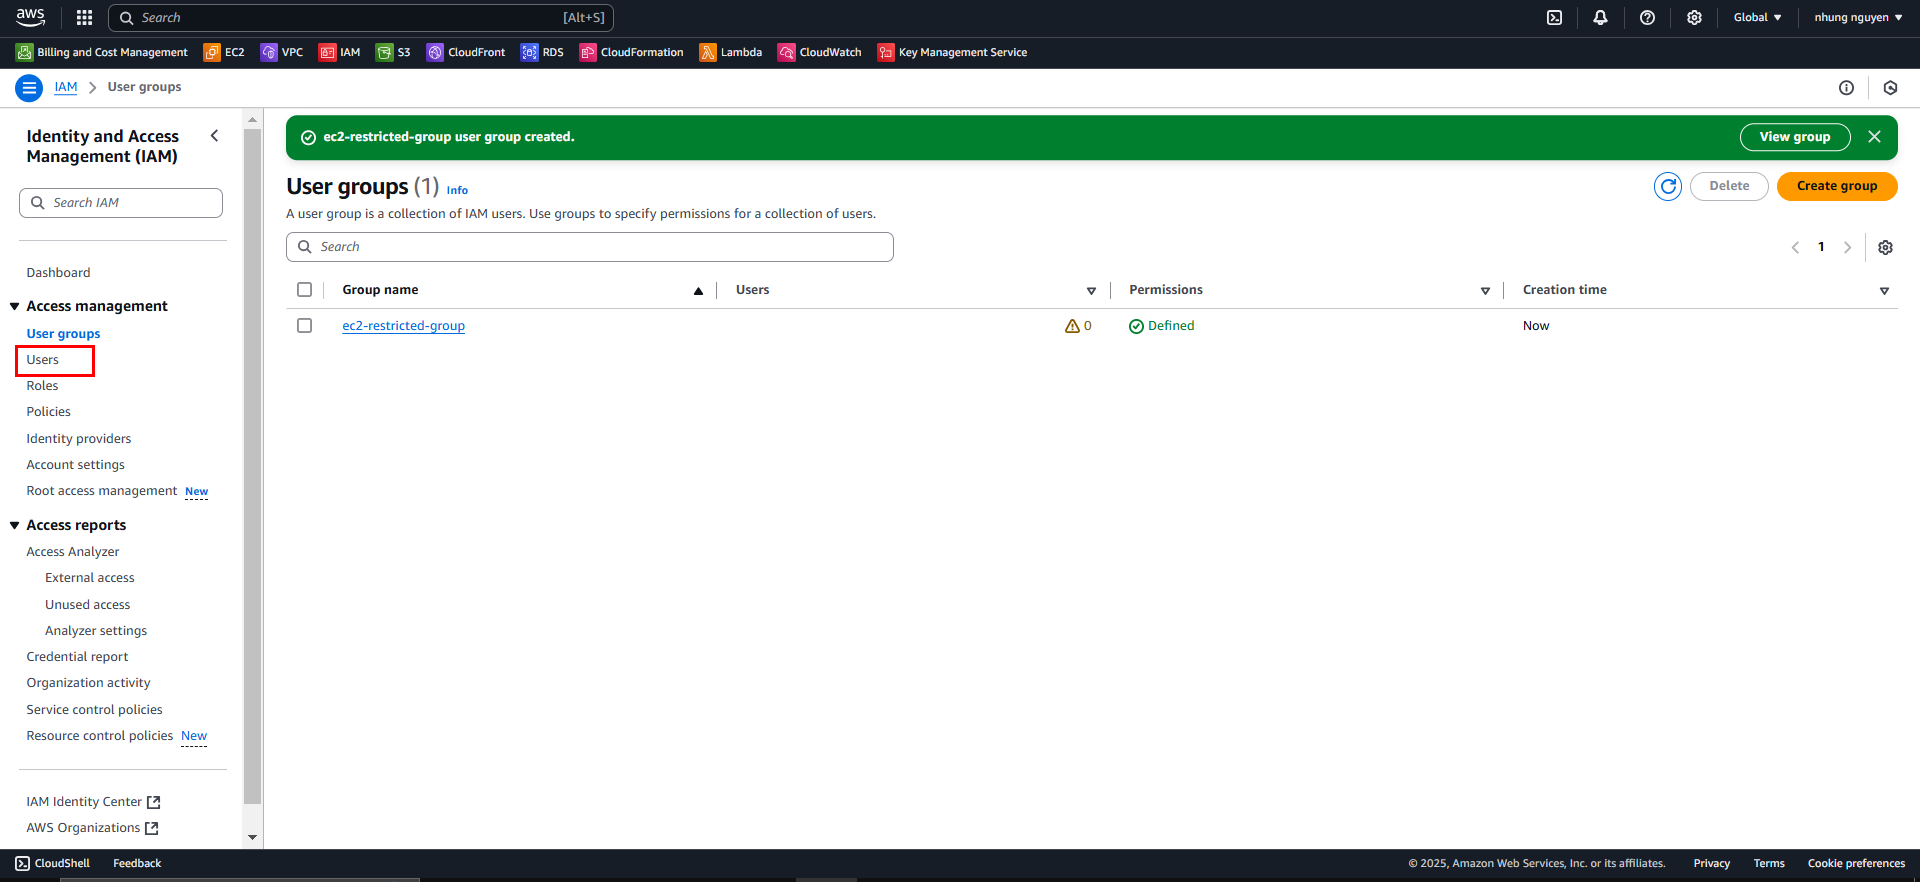Open Dashboard in IAM sidebar
1920x882 pixels.
click(x=58, y=273)
